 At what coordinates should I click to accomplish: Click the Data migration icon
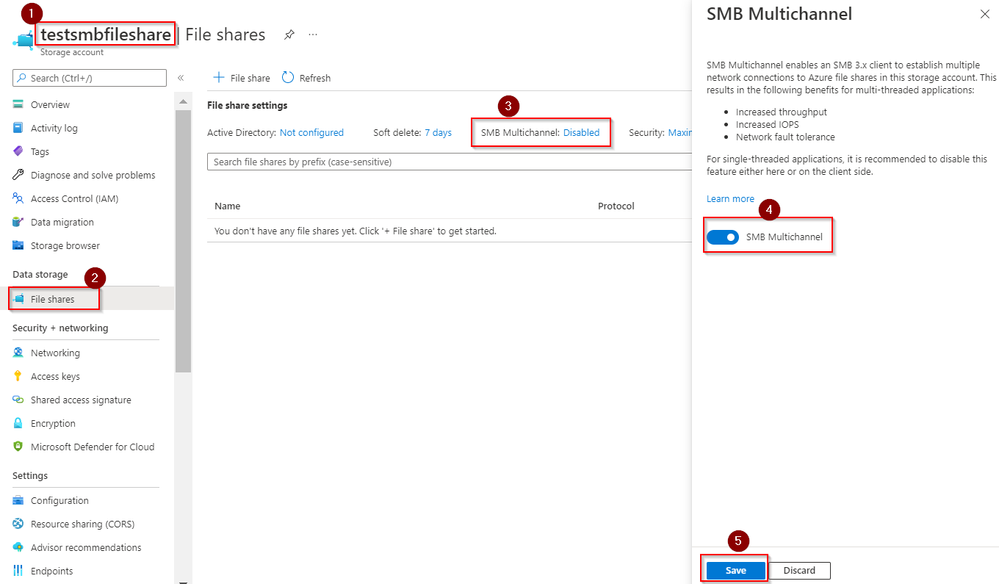(x=18, y=222)
